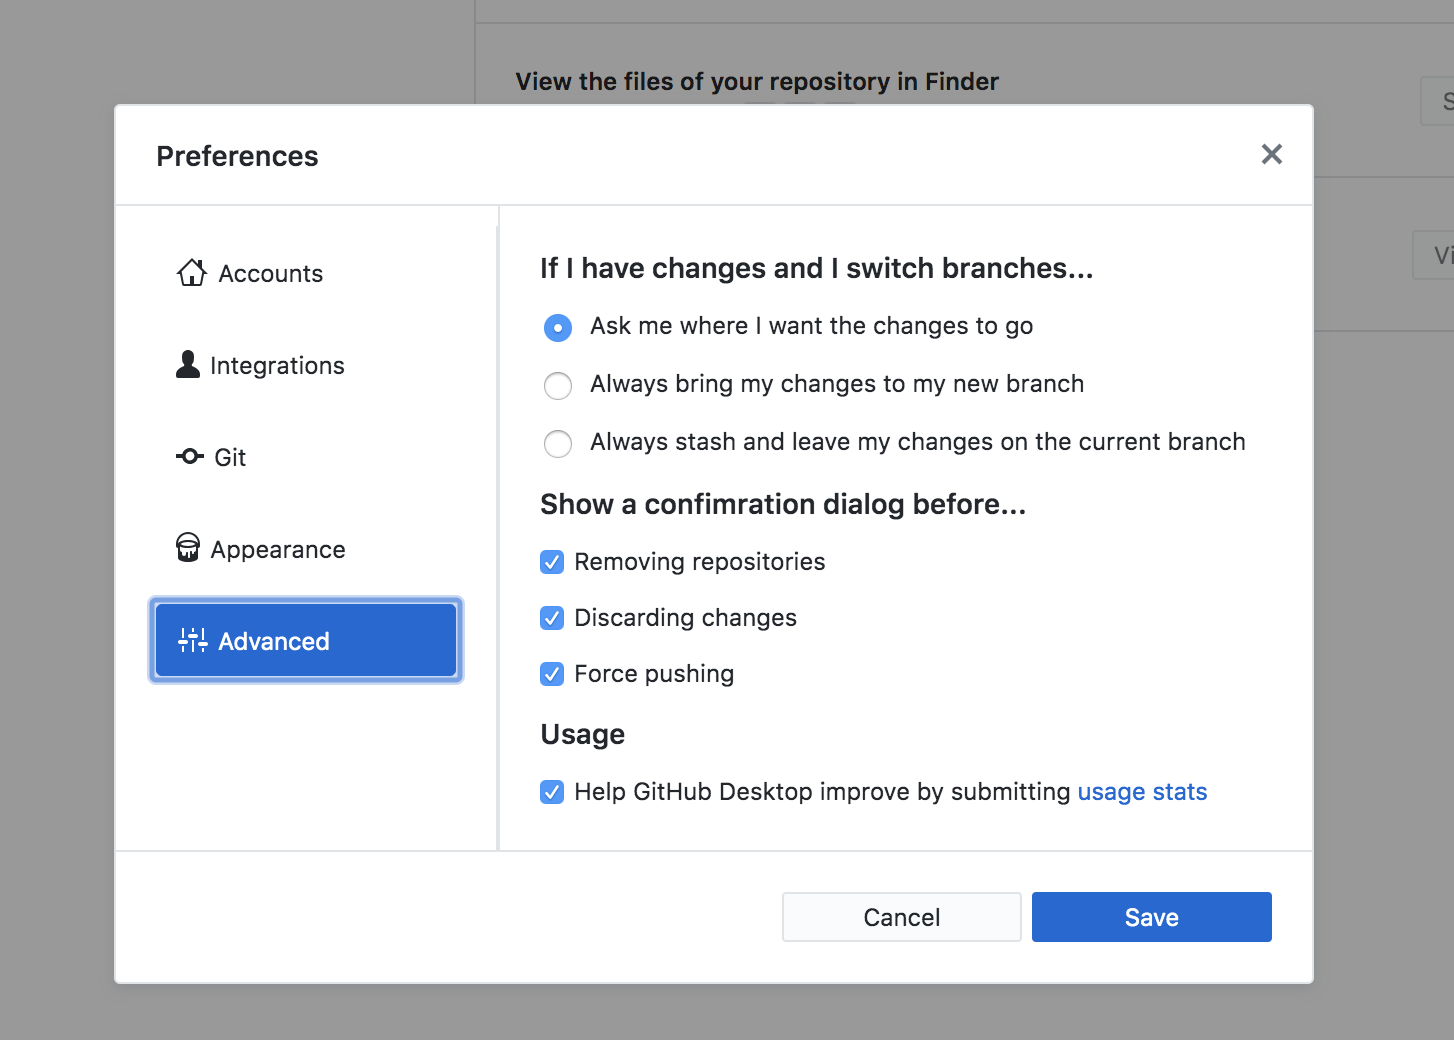1454x1040 pixels.
Task: Click Cancel to discard preference changes
Action: point(900,917)
